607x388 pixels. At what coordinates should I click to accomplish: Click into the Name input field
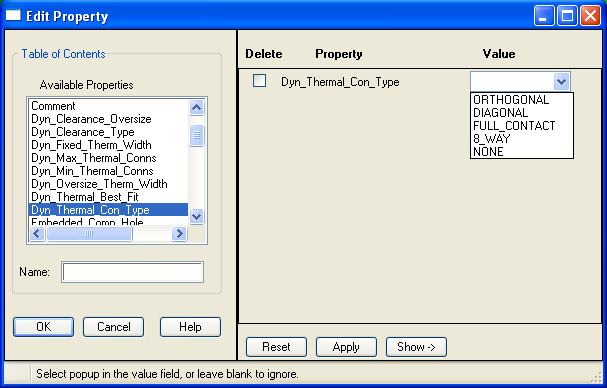(132, 272)
